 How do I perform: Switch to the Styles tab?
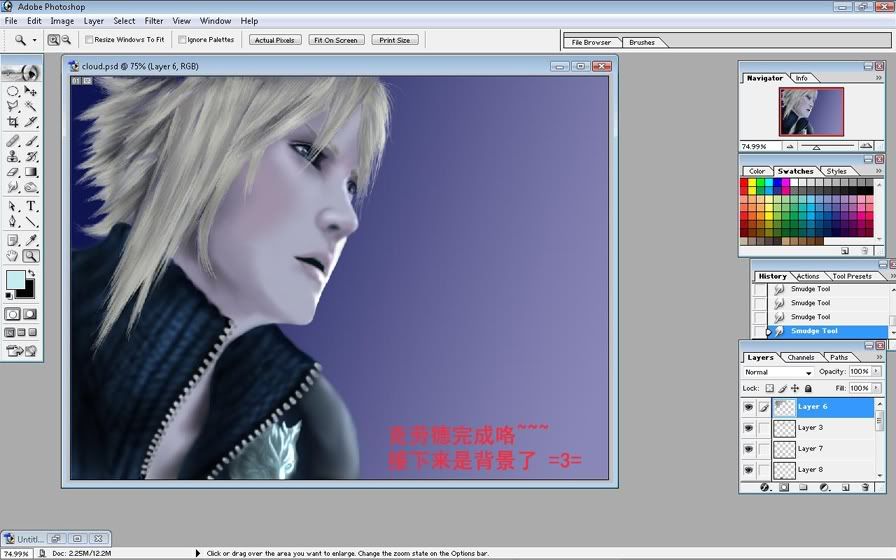836,171
